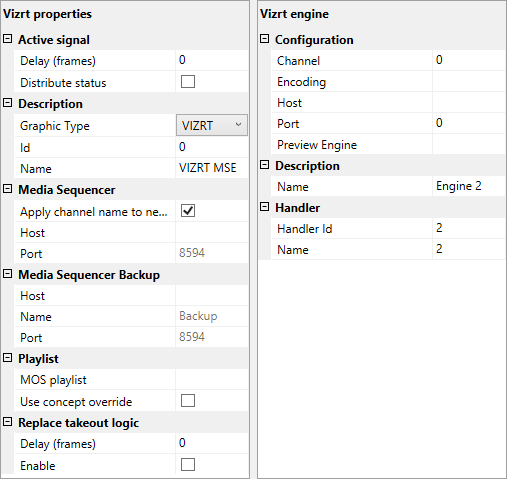The image size is (507, 479).
Task: Select the MOS playlist property label
Action: point(53,380)
